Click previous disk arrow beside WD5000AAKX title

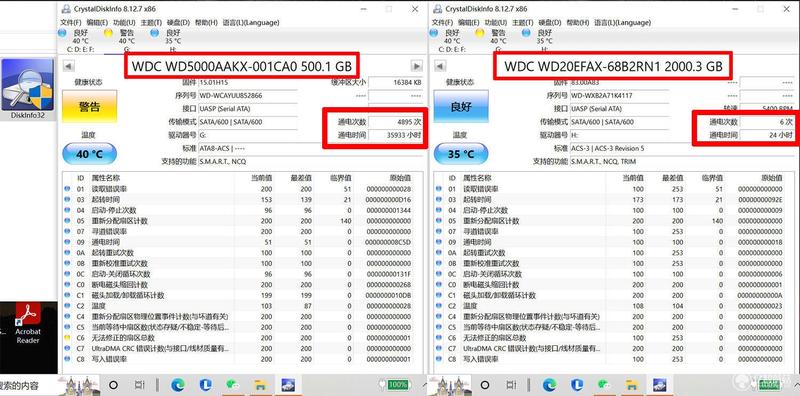[x=69, y=66]
